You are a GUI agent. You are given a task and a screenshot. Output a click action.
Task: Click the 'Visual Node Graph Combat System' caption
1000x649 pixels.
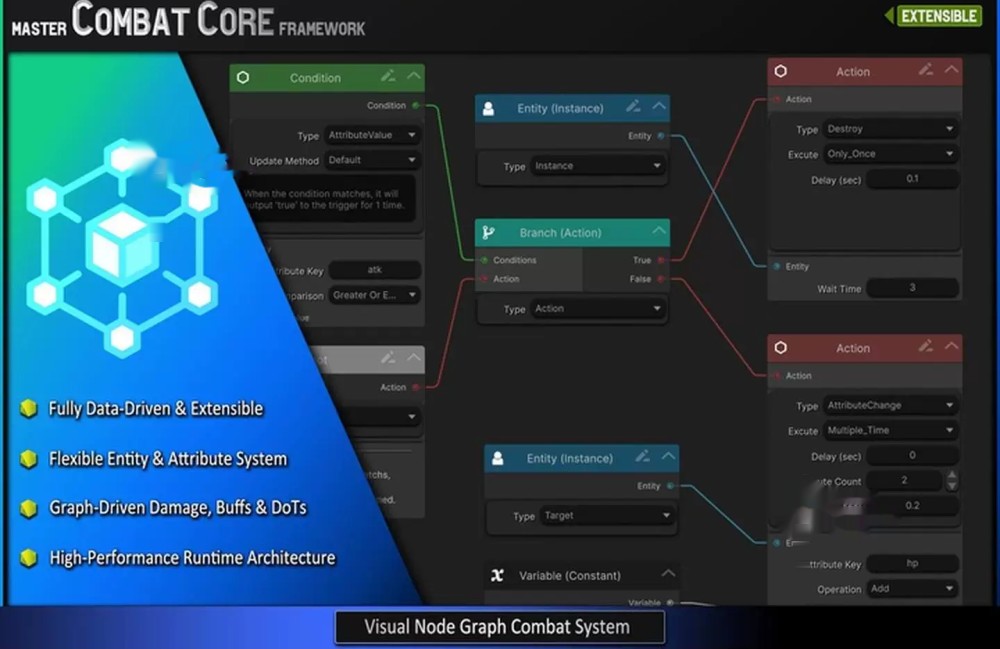click(x=499, y=627)
